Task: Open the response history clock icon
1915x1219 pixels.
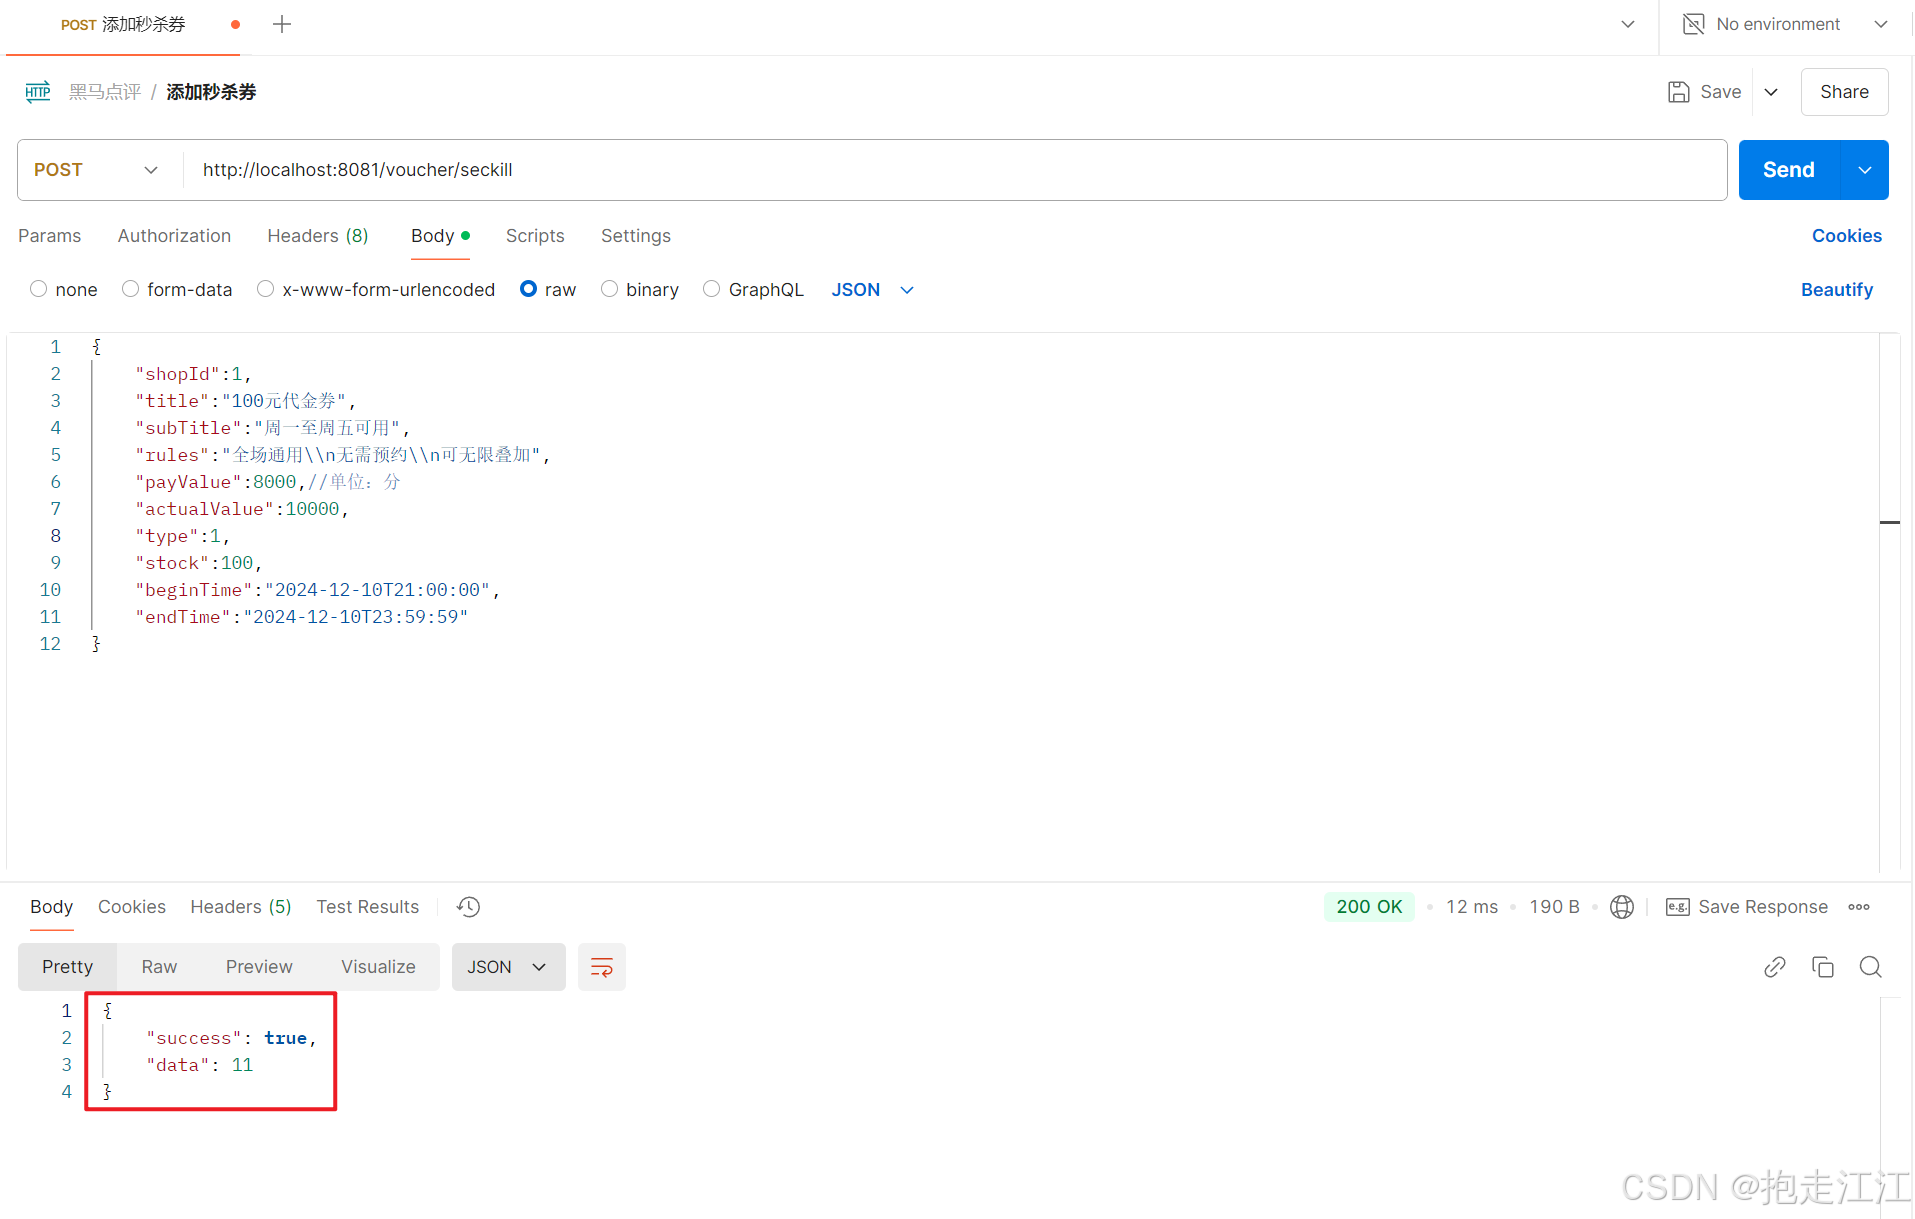Action: click(x=468, y=907)
